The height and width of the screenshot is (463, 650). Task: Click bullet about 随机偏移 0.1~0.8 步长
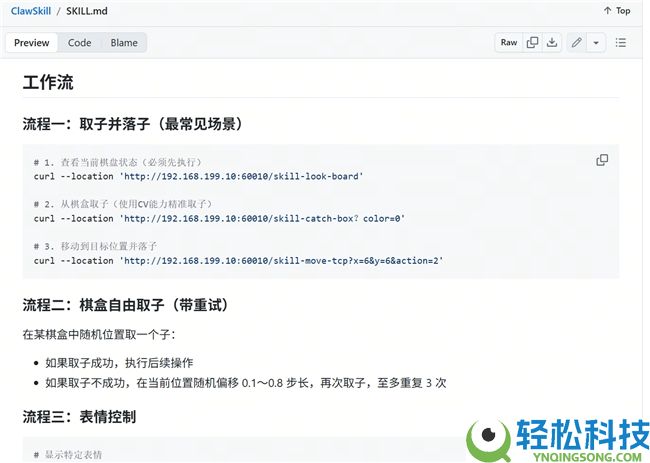click(246, 382)
